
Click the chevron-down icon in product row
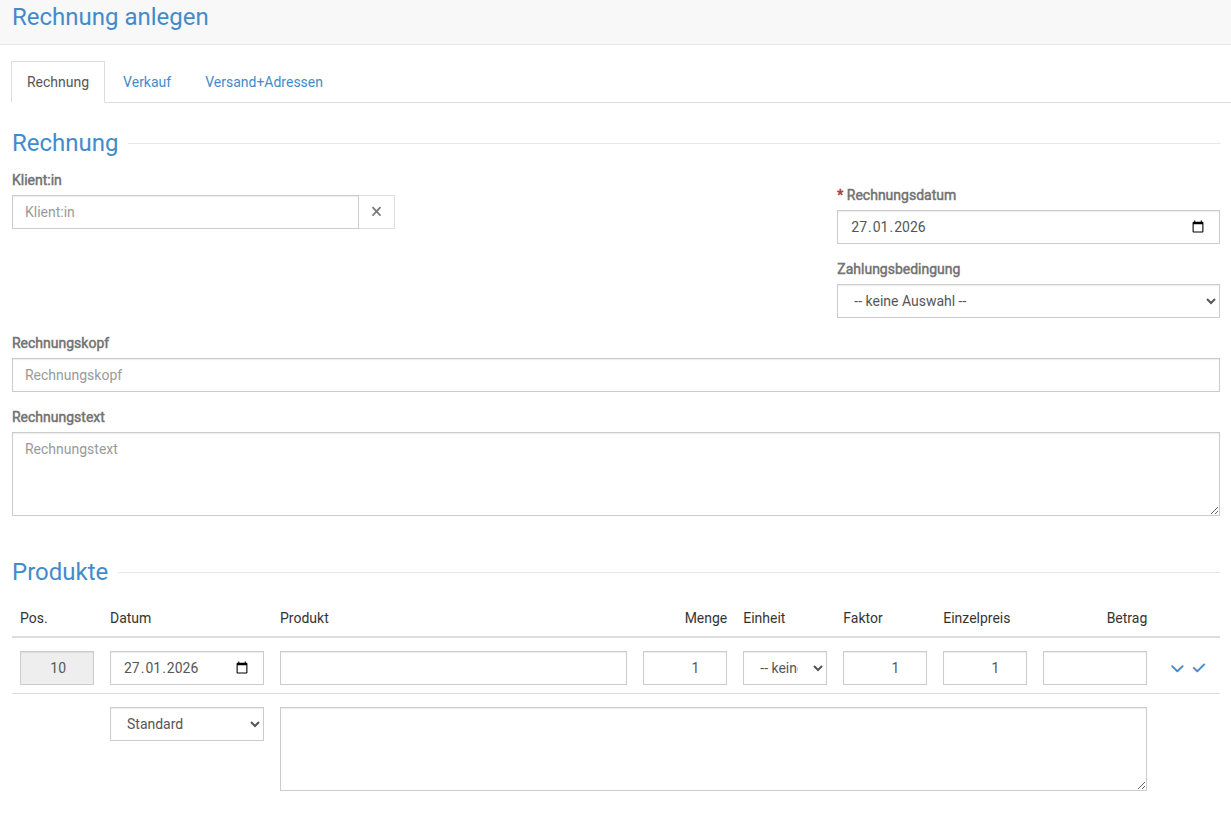[x=1177, y=668]
